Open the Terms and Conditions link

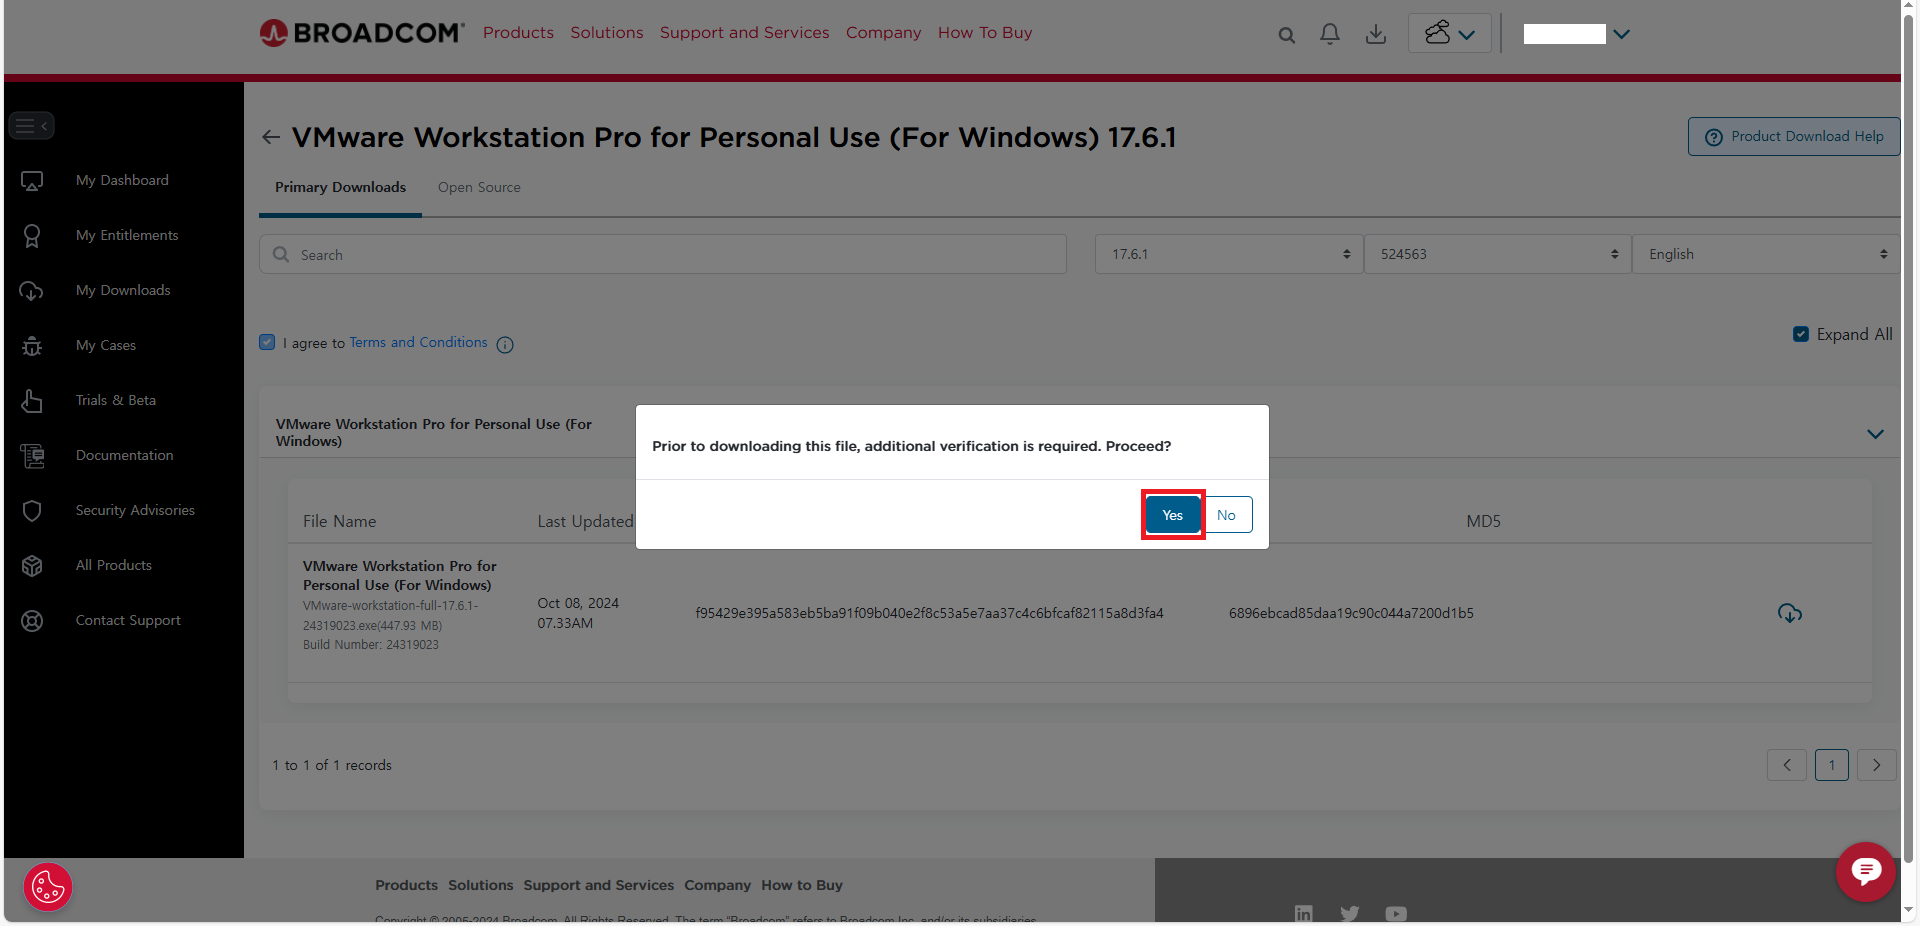[x=418, y=342]
